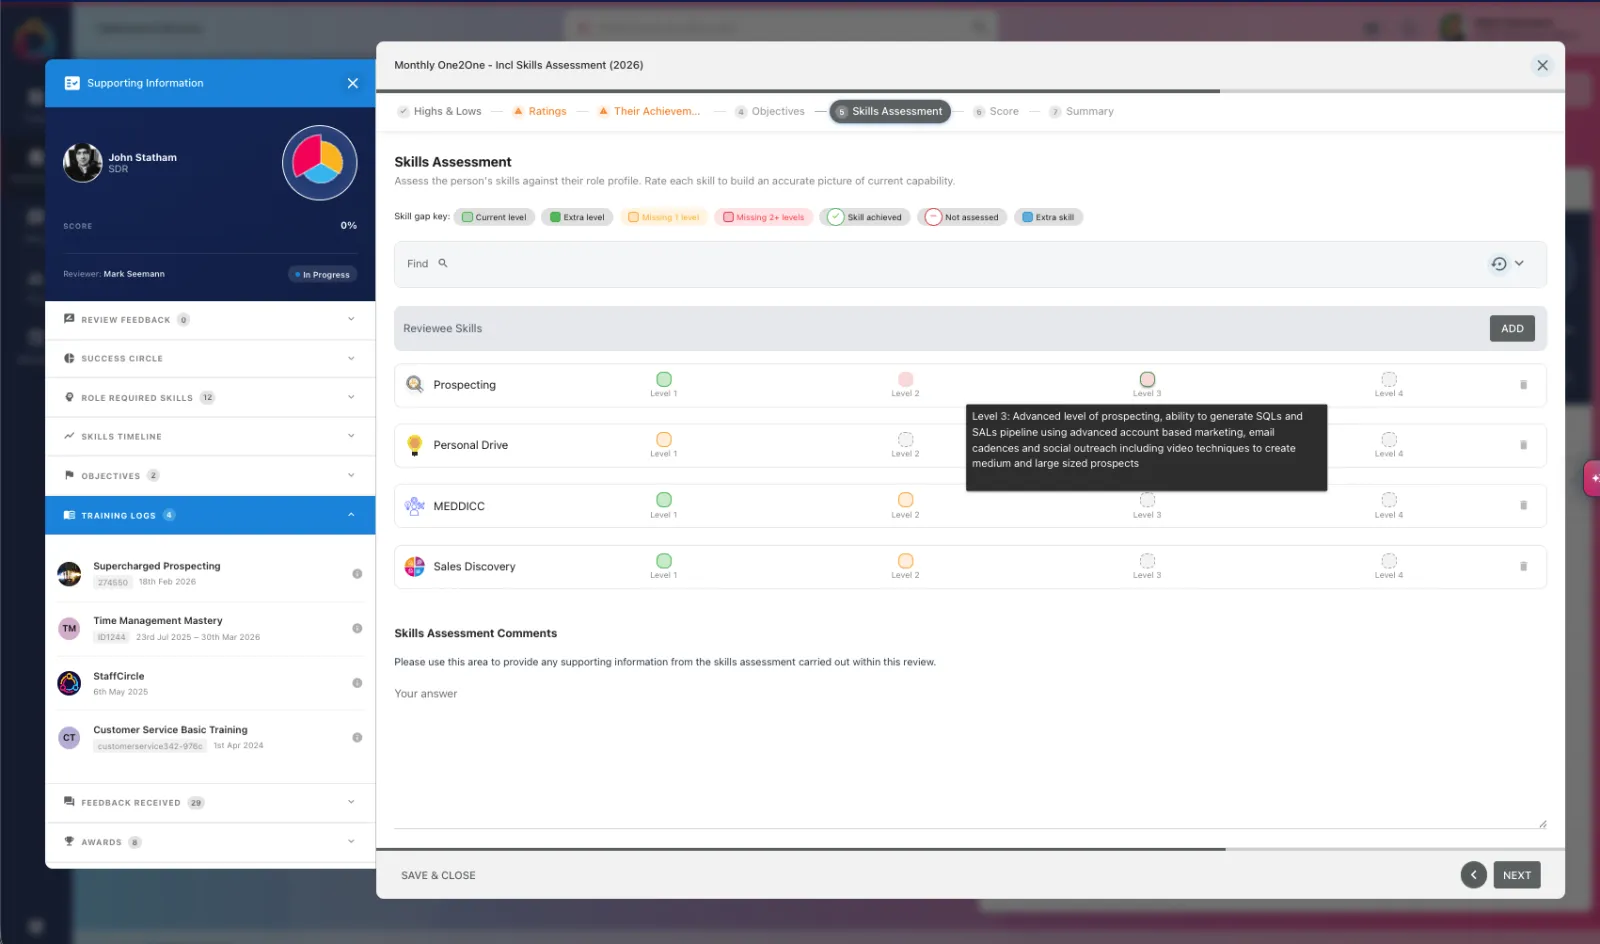Go to the Highs & Lows step

pos(439,111)
